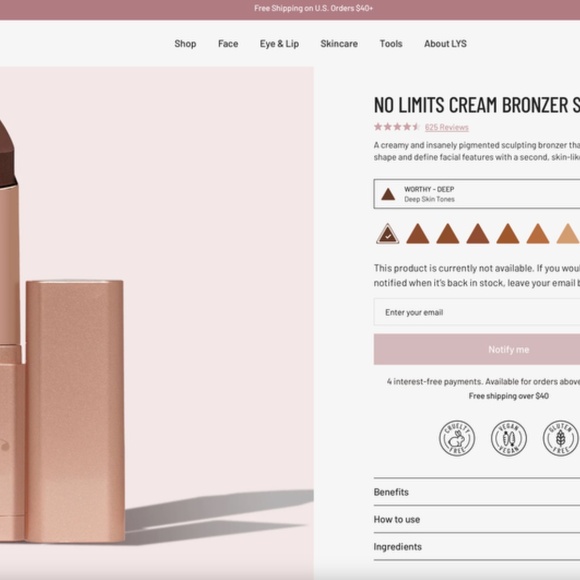Click the Cruelty Free bunny badge
Image resolution: width=580 pixels, height=580 pixels.
(457, 438)
